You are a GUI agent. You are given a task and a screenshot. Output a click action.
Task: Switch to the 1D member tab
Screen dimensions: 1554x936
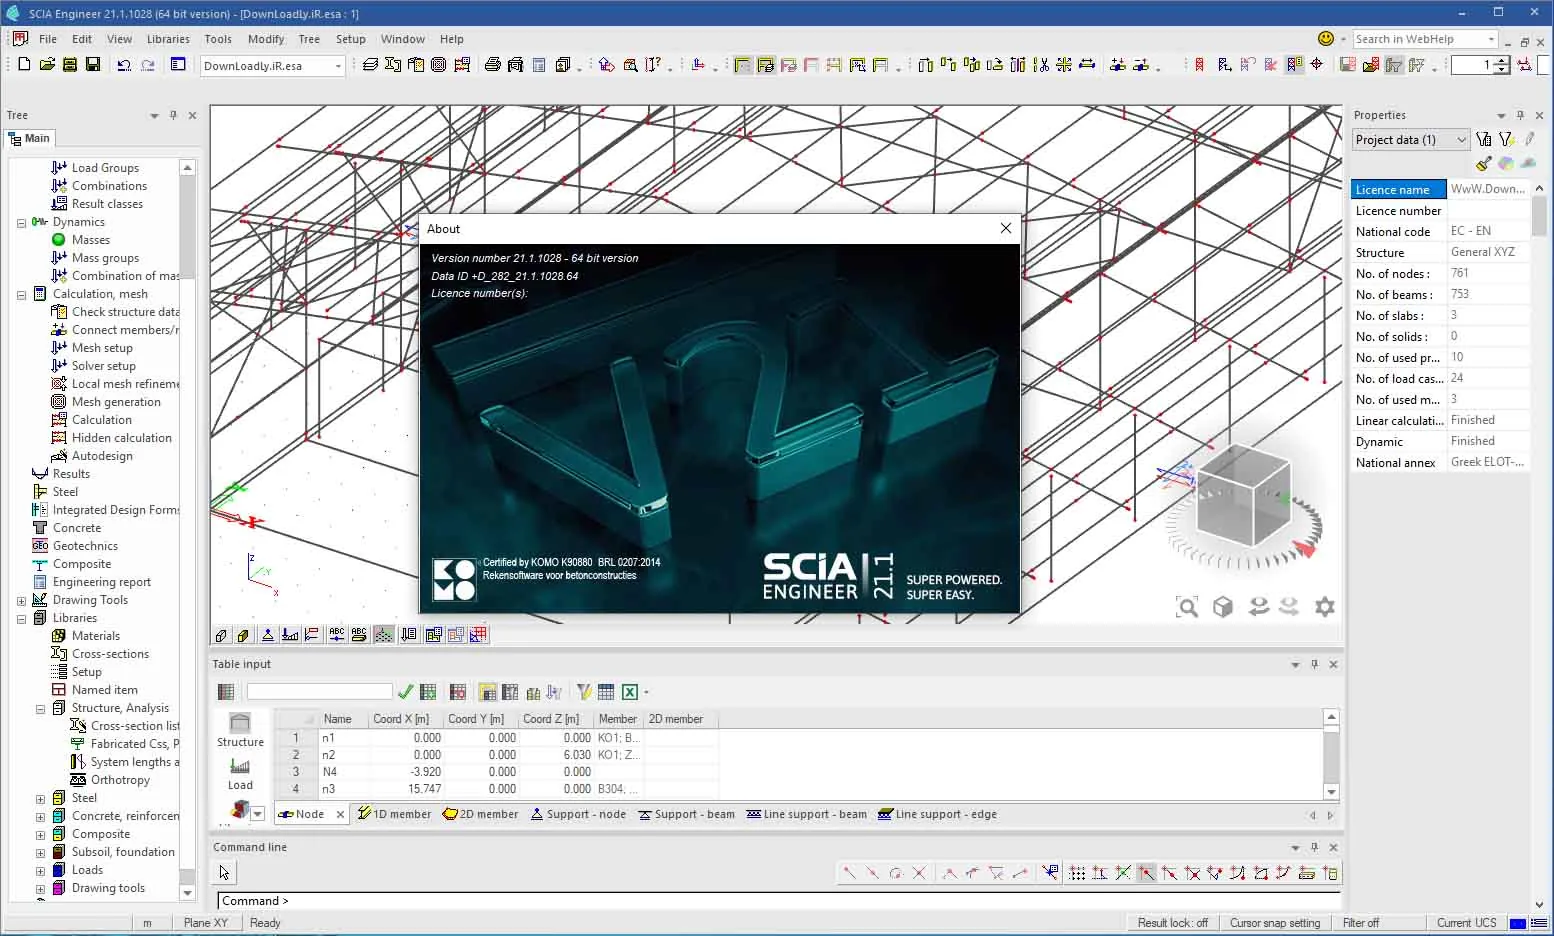(x=394, y=814)
